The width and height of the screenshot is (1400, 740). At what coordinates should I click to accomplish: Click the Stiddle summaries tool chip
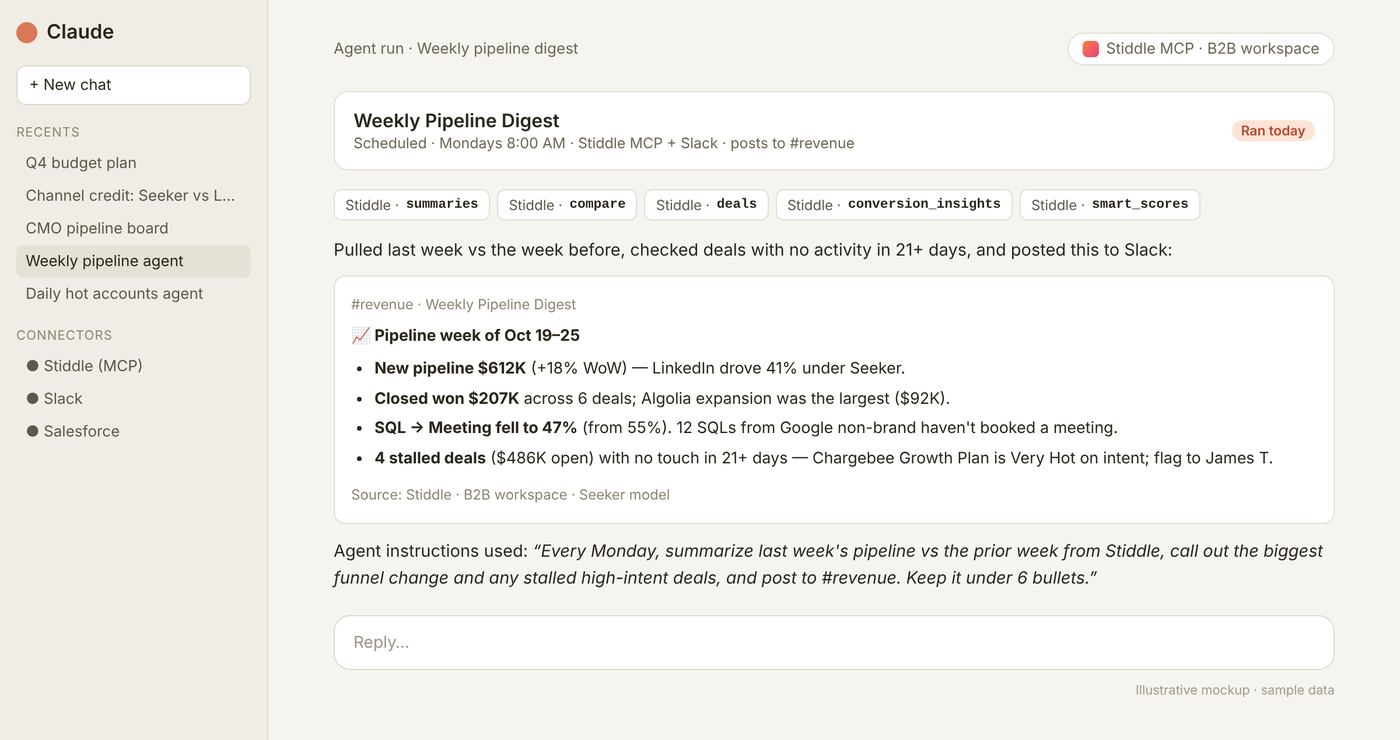tap(412, 204)
